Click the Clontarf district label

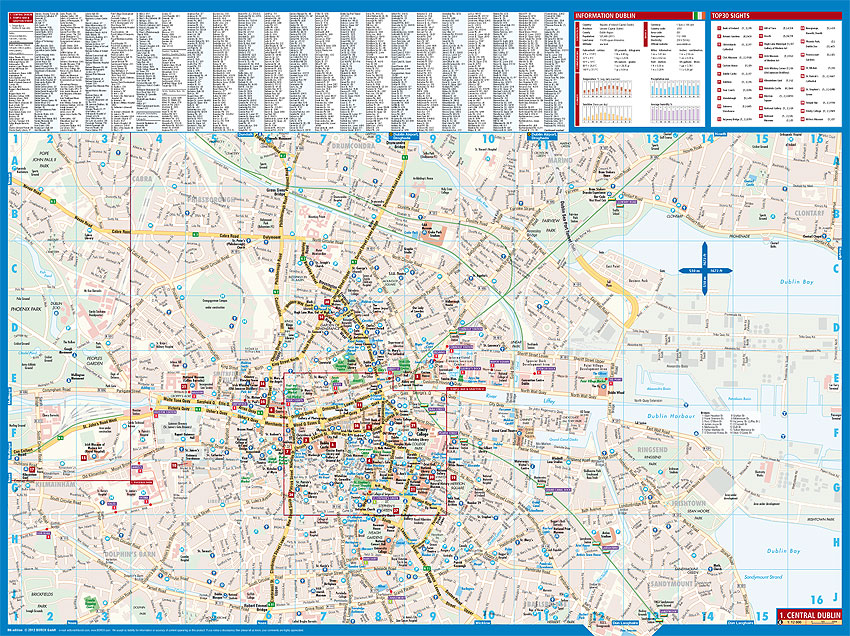(x=808, y=212)
